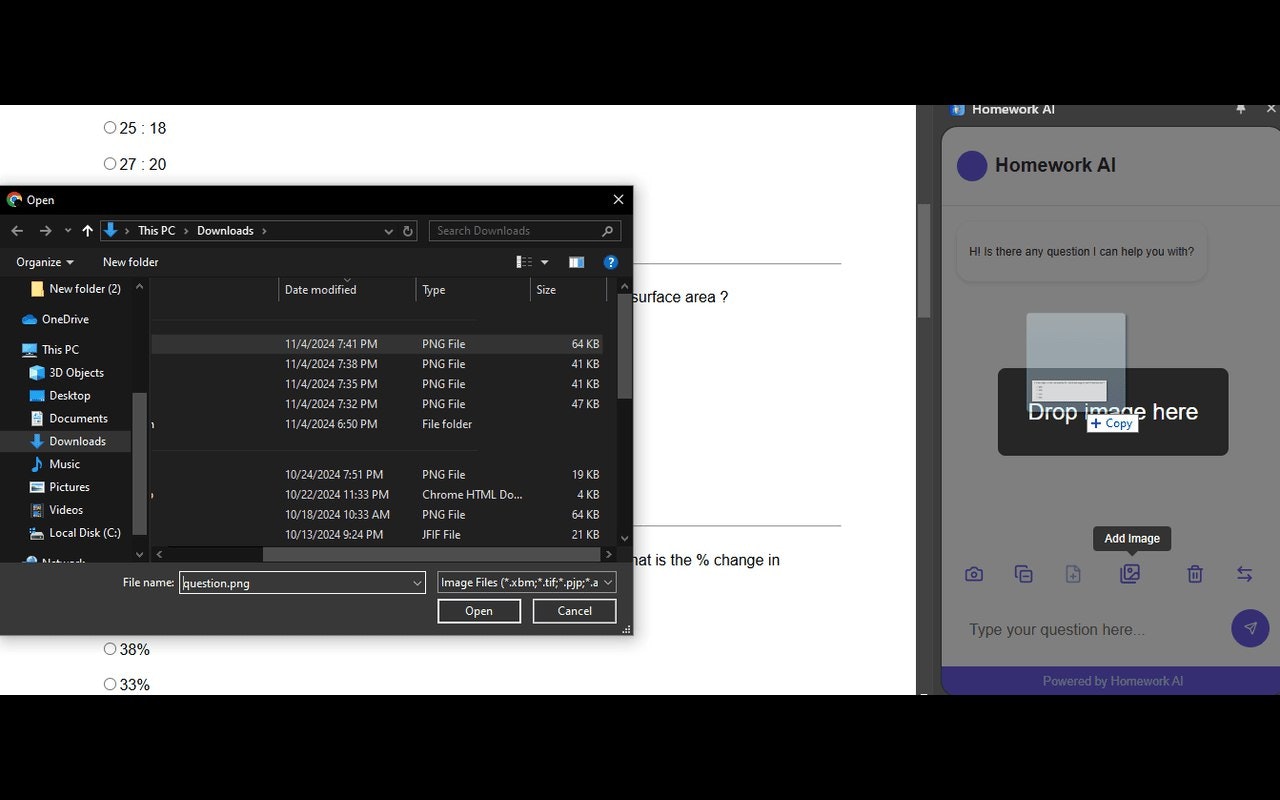Viewport: 1280px width, 800px height.
Task: Click the page's vertical scrollbar thumb
Action: (x=924, y=261)
